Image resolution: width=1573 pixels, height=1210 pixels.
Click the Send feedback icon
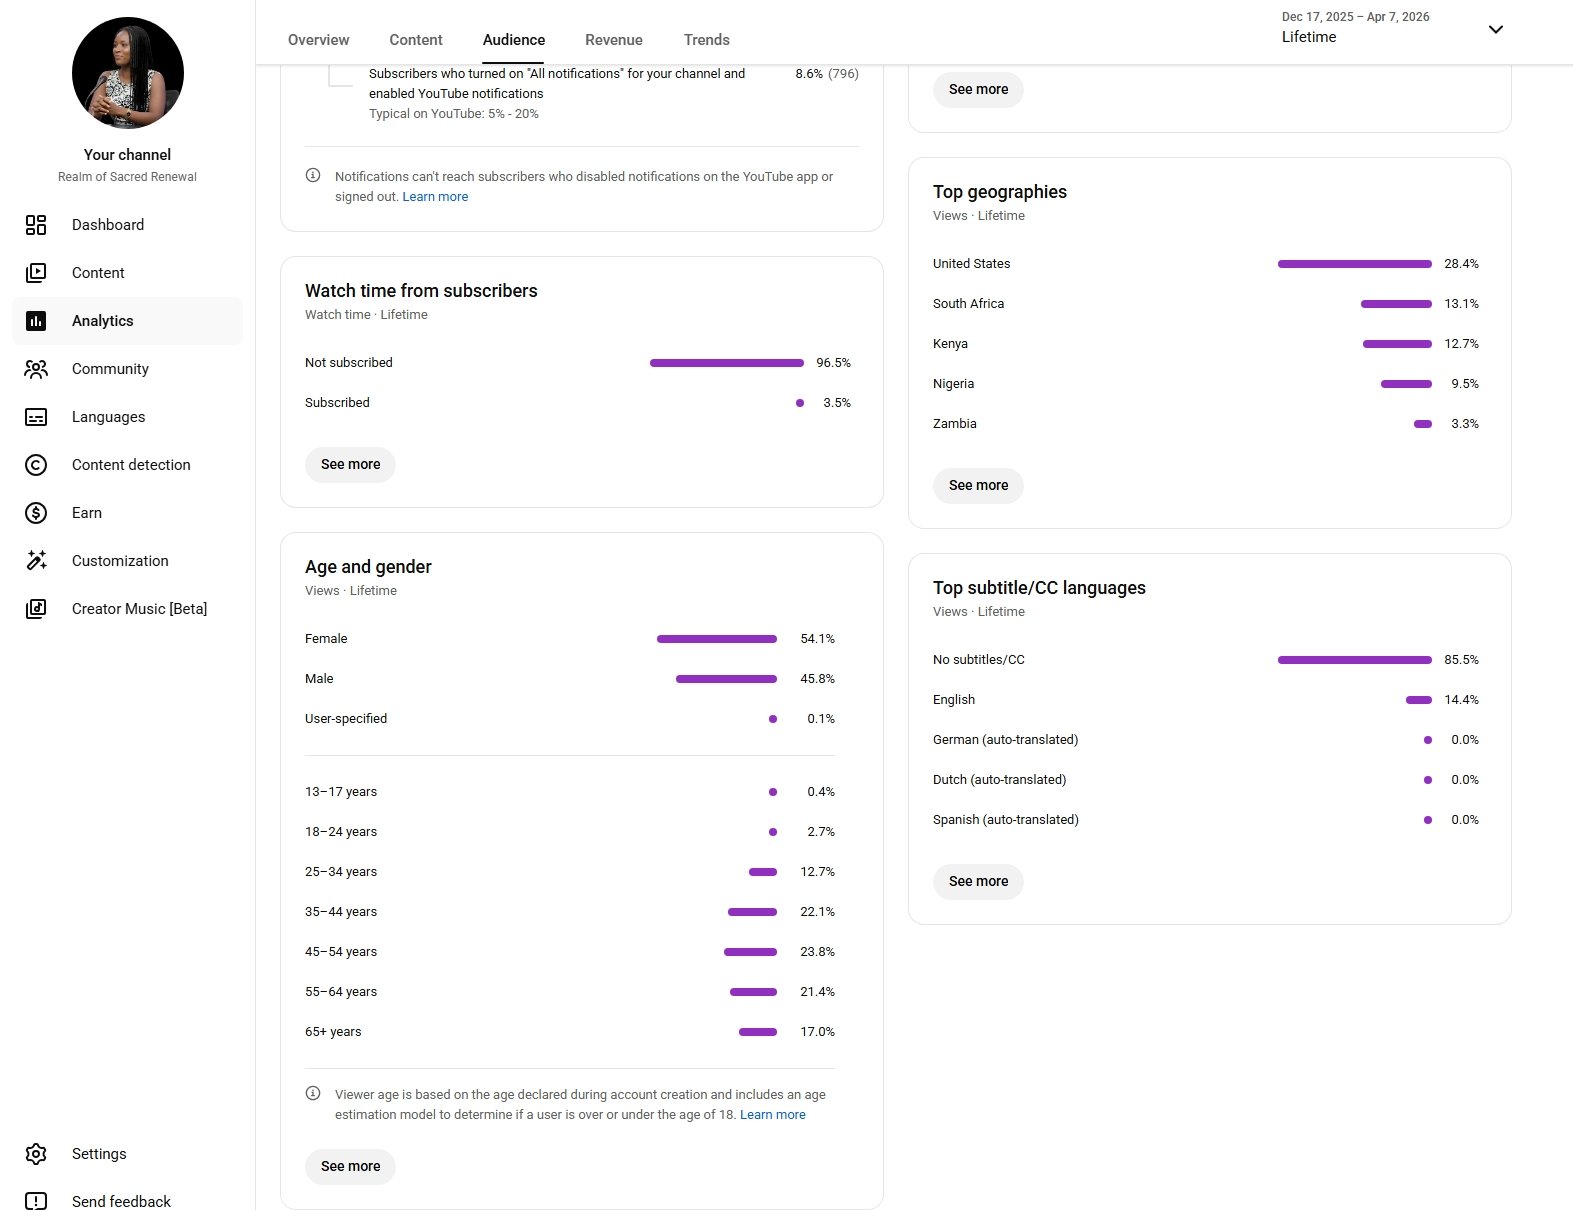coord(36,1201)
